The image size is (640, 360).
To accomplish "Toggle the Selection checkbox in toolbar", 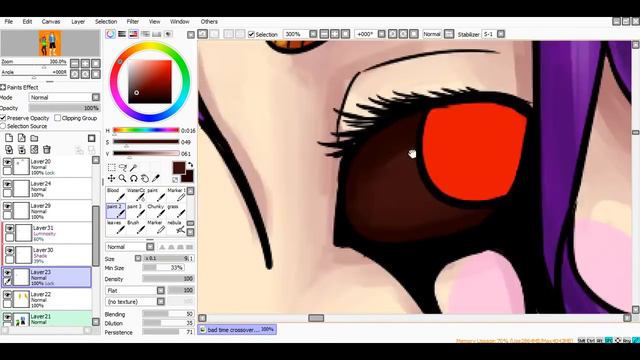I will [x=251, y=34].
